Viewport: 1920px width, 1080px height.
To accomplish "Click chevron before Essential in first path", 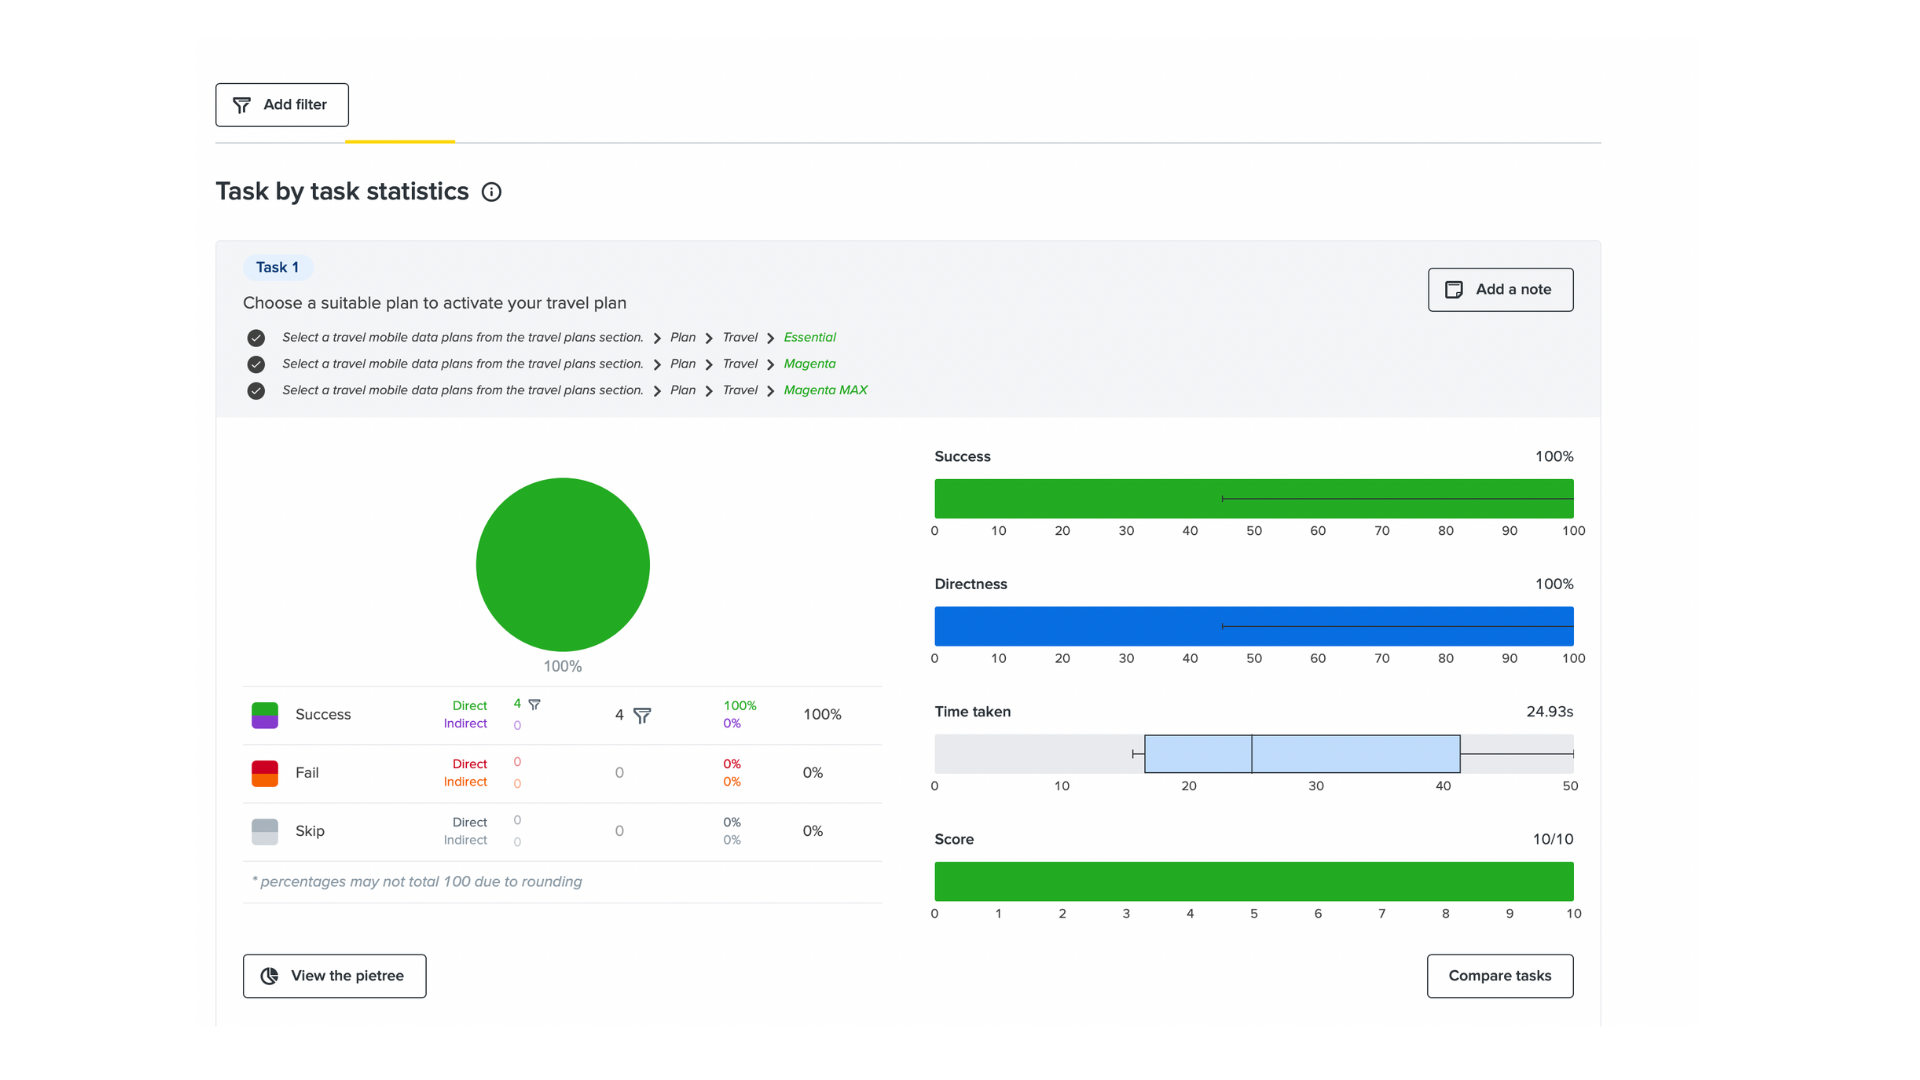I will click(770, 338).
